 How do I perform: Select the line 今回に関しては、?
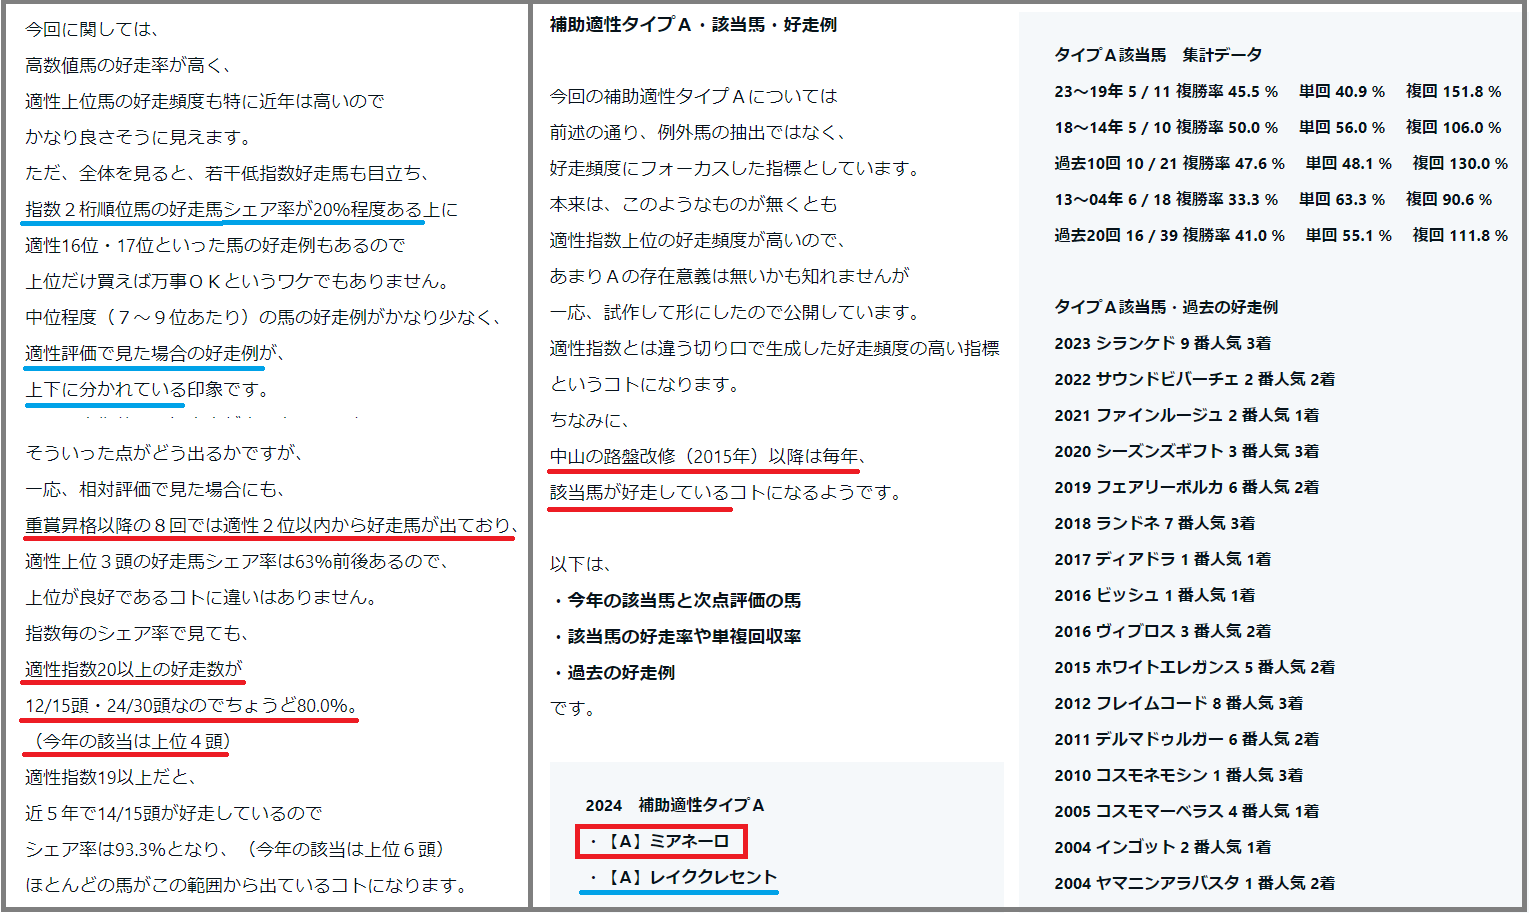coord(92,29)
